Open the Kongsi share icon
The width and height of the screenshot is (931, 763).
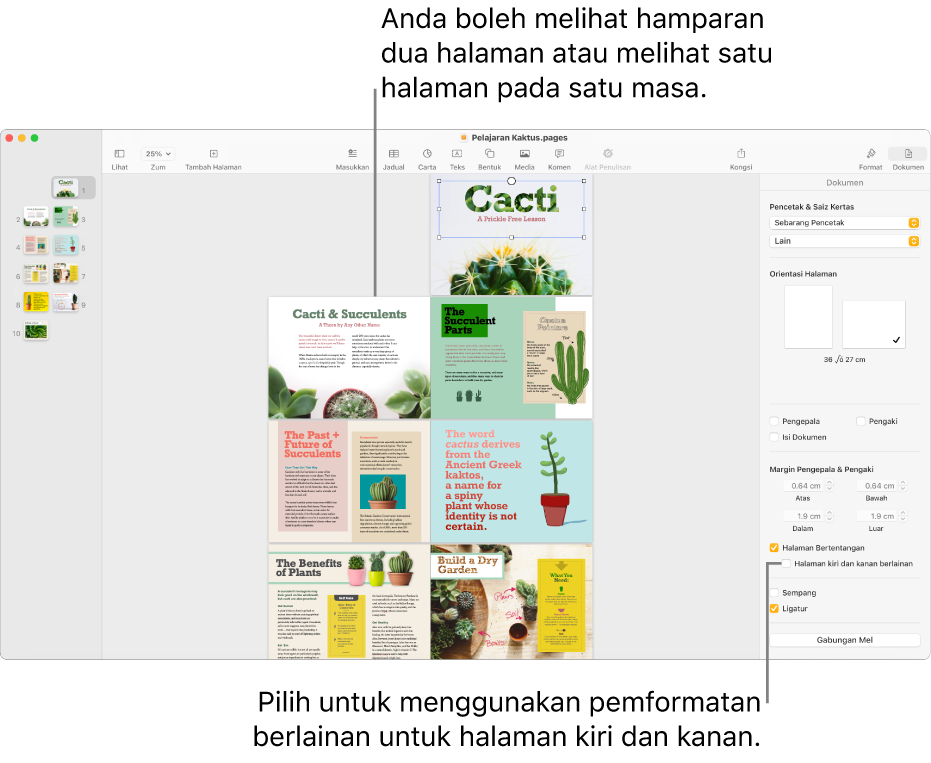pyautogui.click(x=741, y=154)
